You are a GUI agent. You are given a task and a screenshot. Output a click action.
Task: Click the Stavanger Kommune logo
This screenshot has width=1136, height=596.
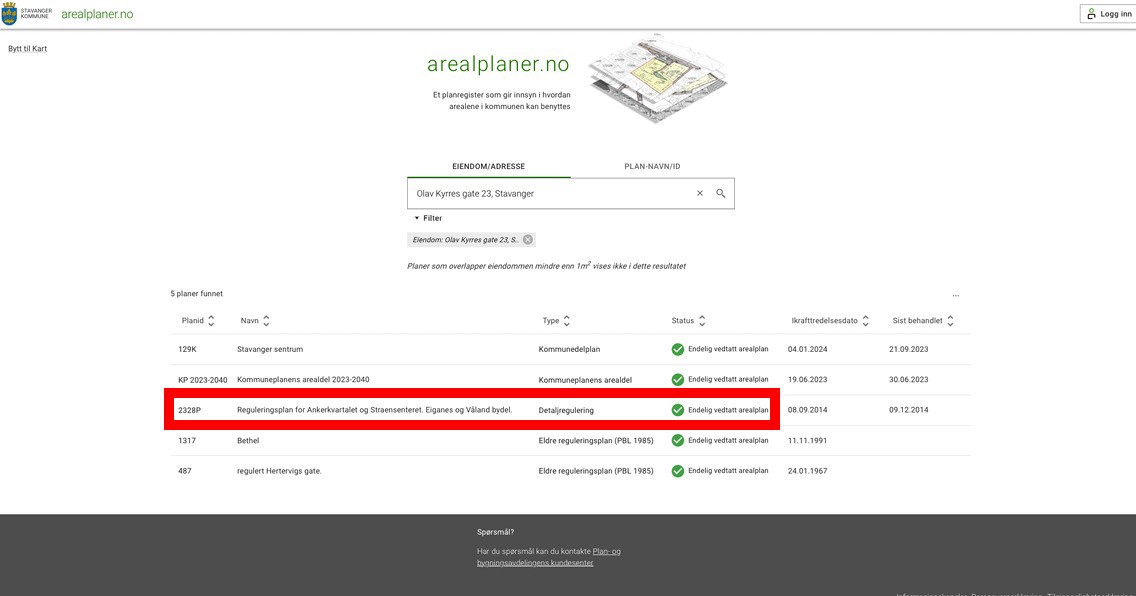[x=28, y=14]
